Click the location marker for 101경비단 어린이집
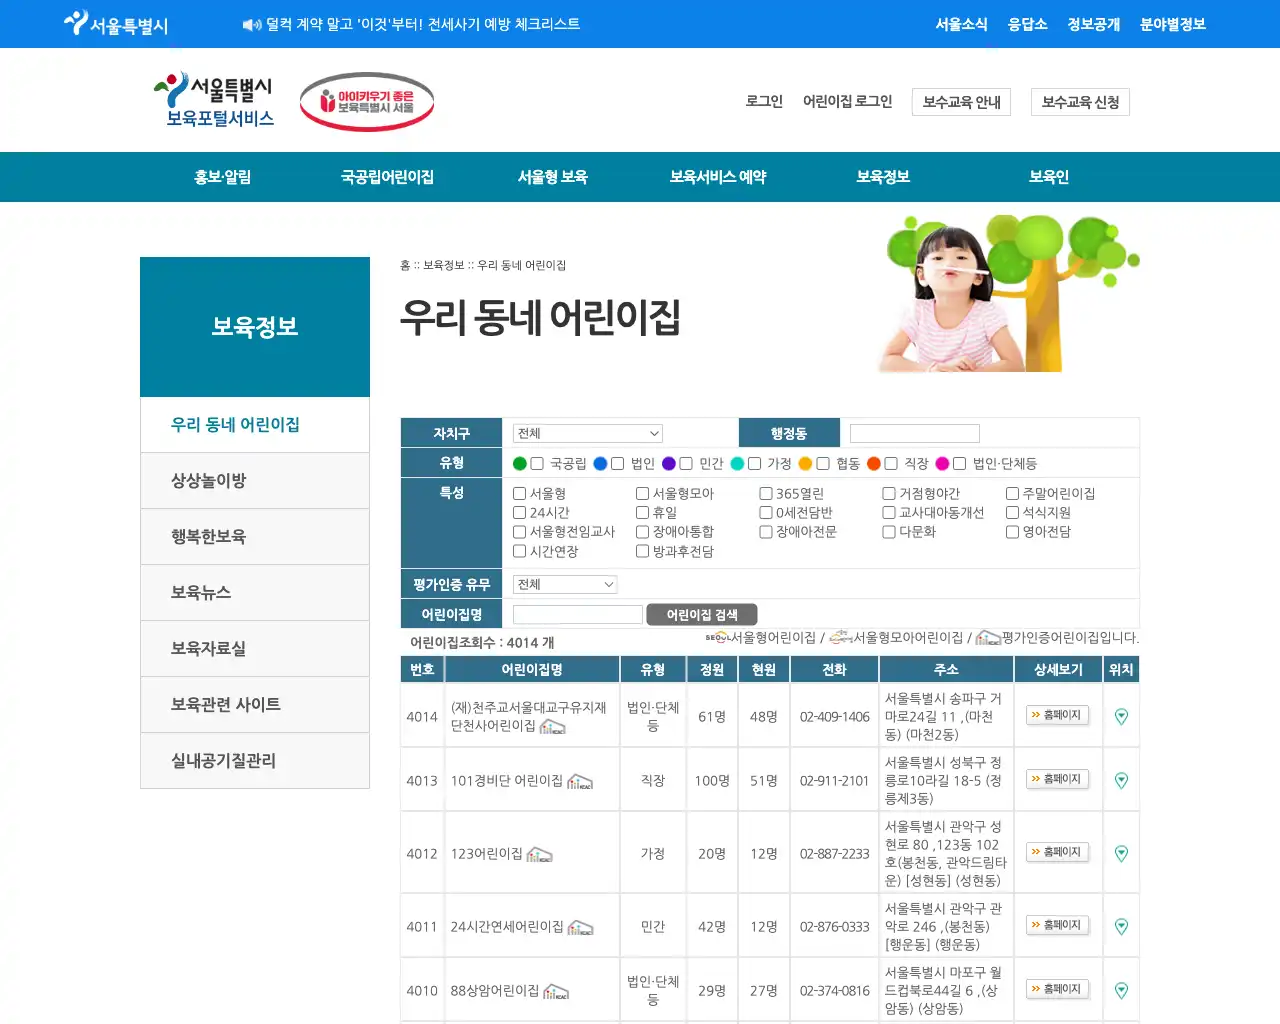The height and width of the screenshot is (1024, 1280). coord(1121,780)
